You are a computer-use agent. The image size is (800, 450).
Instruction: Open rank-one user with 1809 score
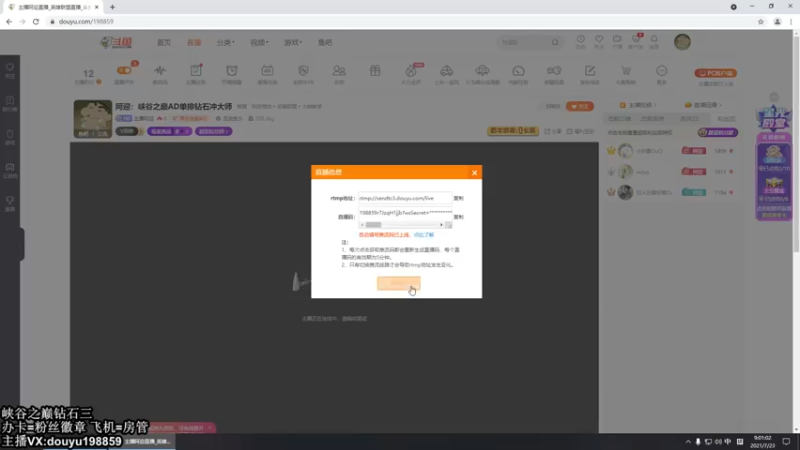670,151
